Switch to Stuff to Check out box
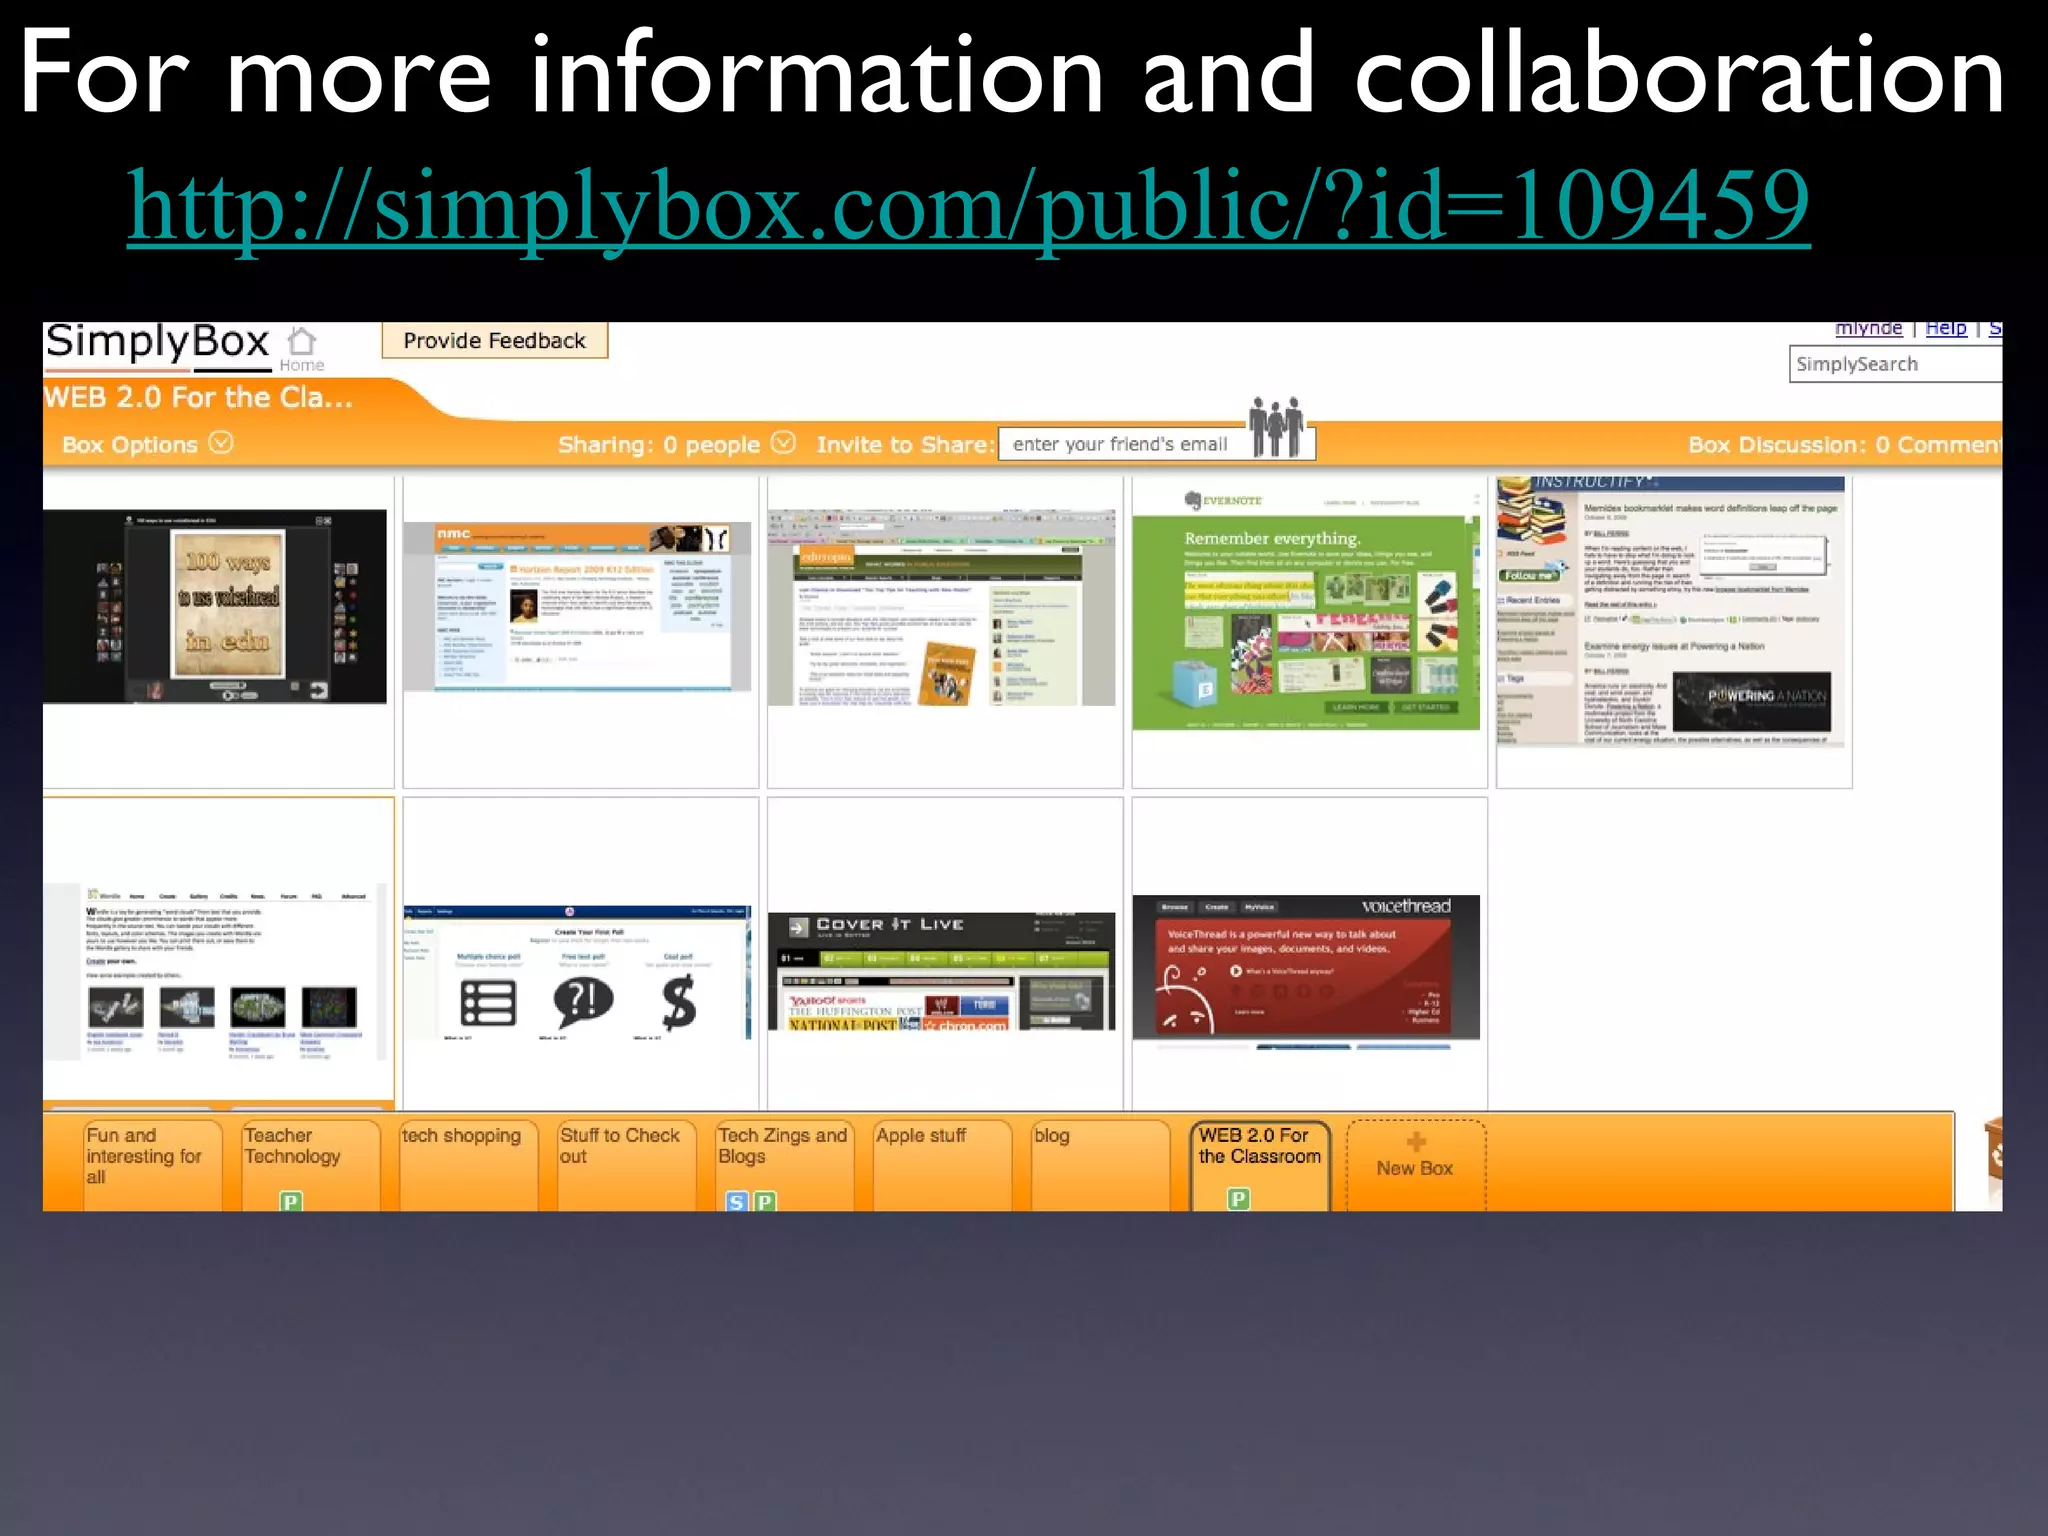The height and width of the screenshot is (1536, 2048). coord(626,1165)
